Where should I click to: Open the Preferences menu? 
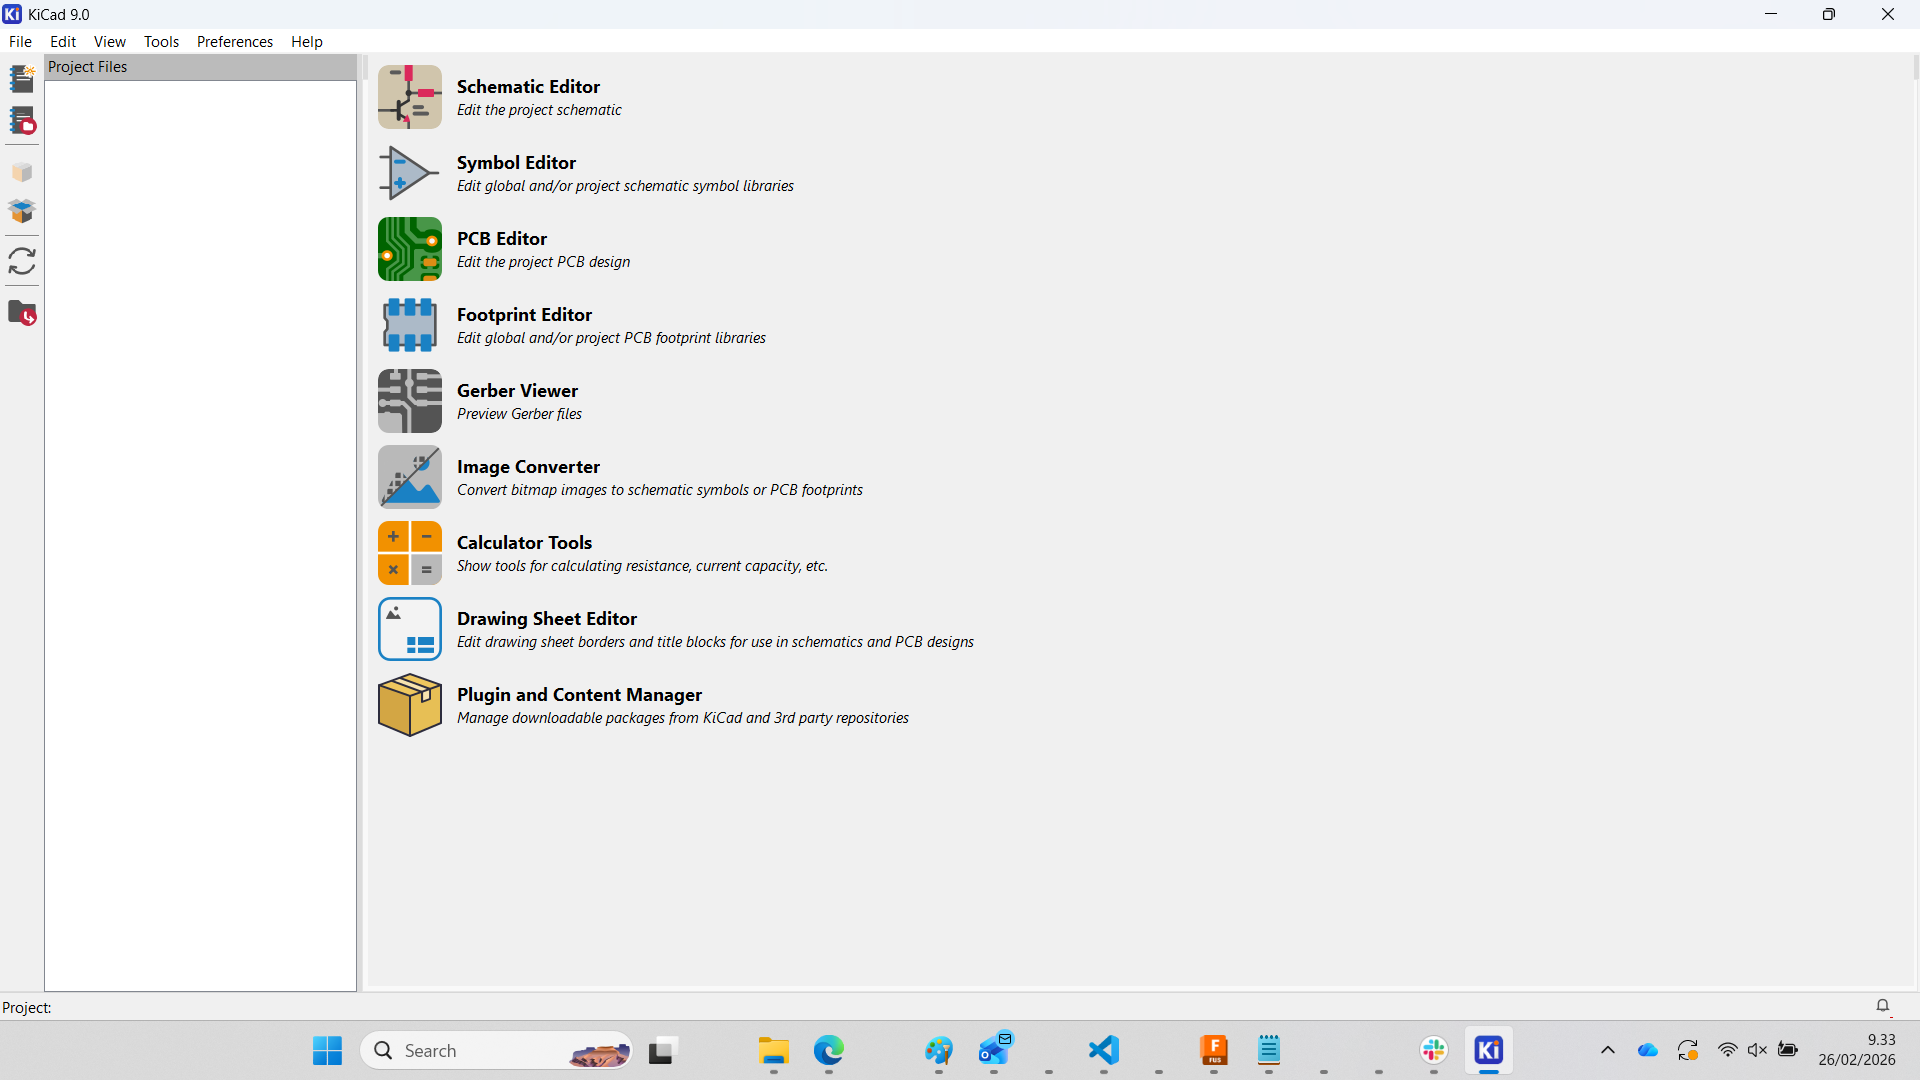(234, 41)
